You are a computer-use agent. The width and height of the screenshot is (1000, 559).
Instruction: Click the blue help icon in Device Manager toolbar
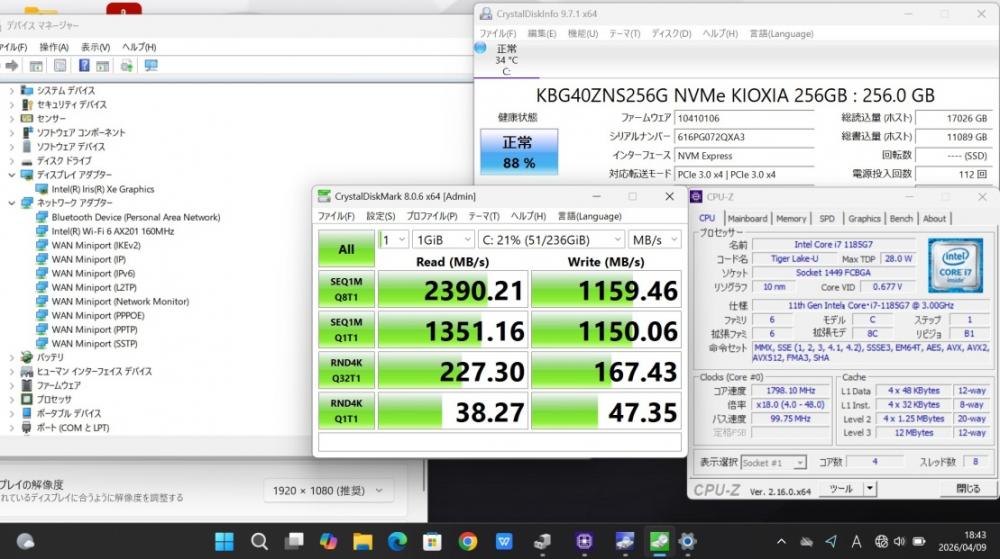click(x=82, y=66)
